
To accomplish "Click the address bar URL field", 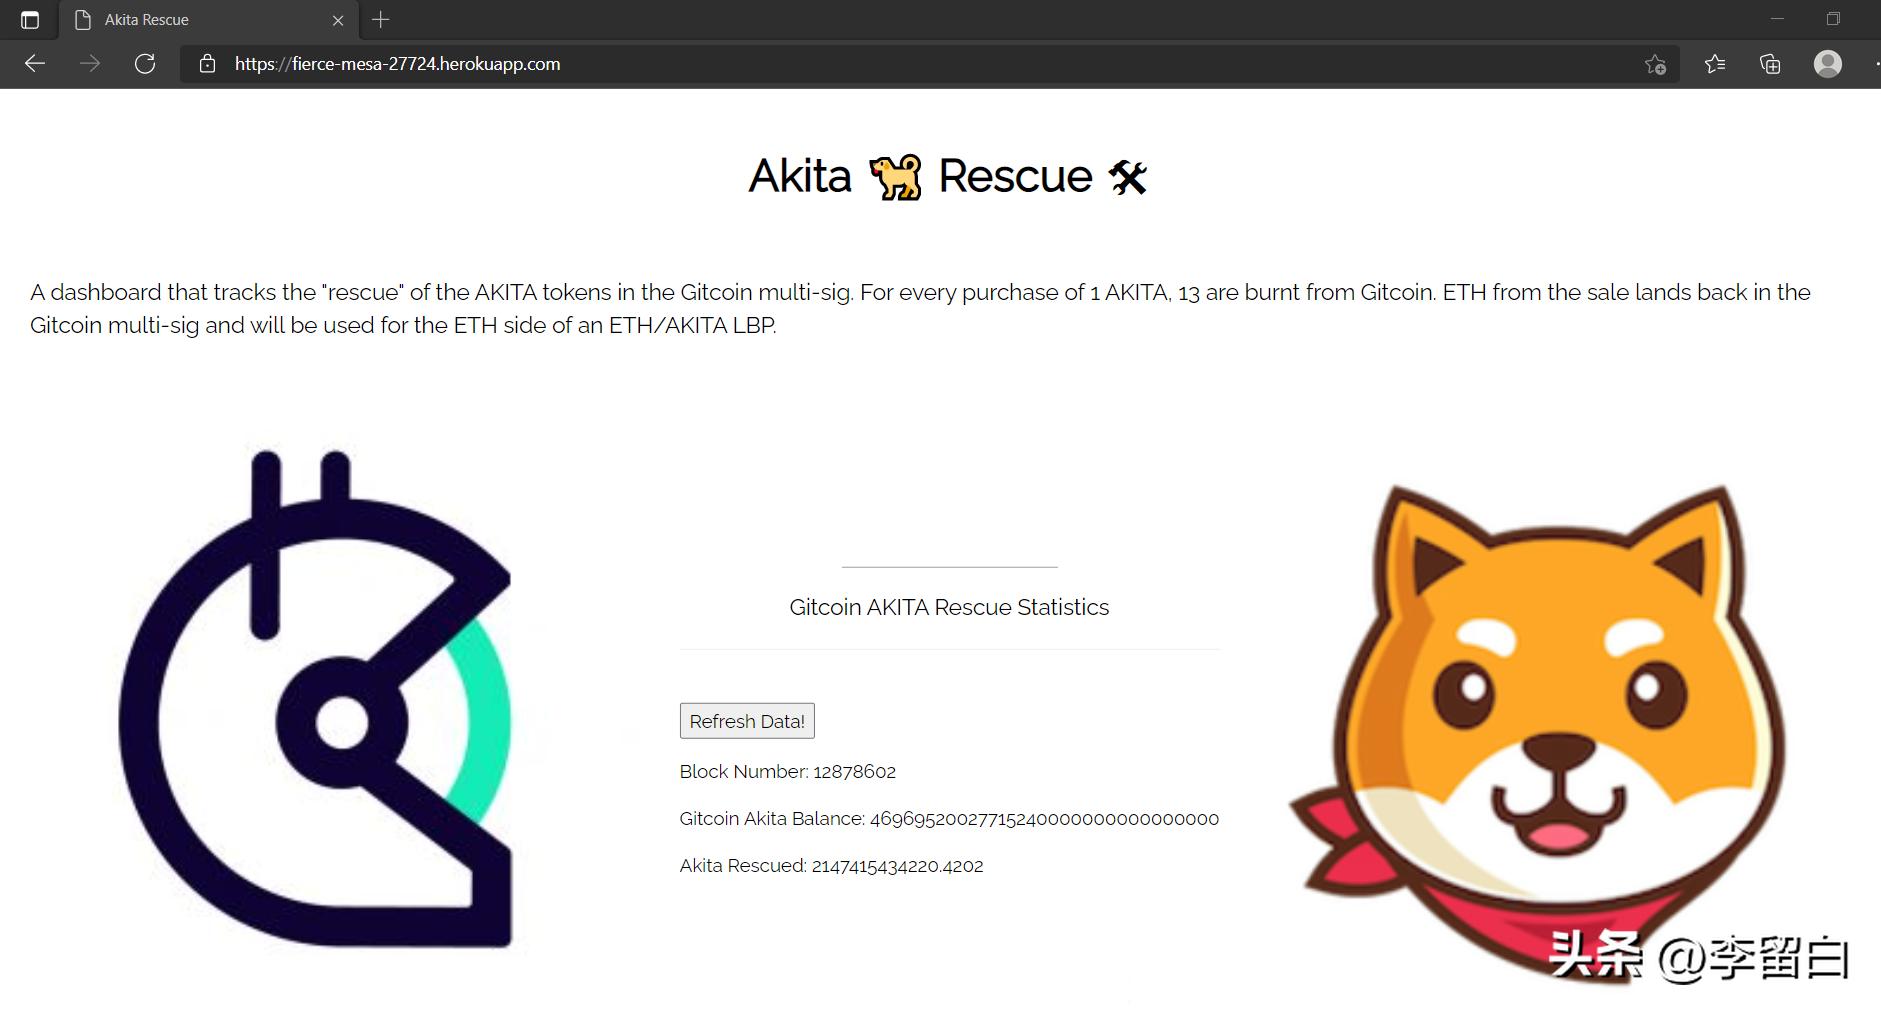I will [930, 64].
